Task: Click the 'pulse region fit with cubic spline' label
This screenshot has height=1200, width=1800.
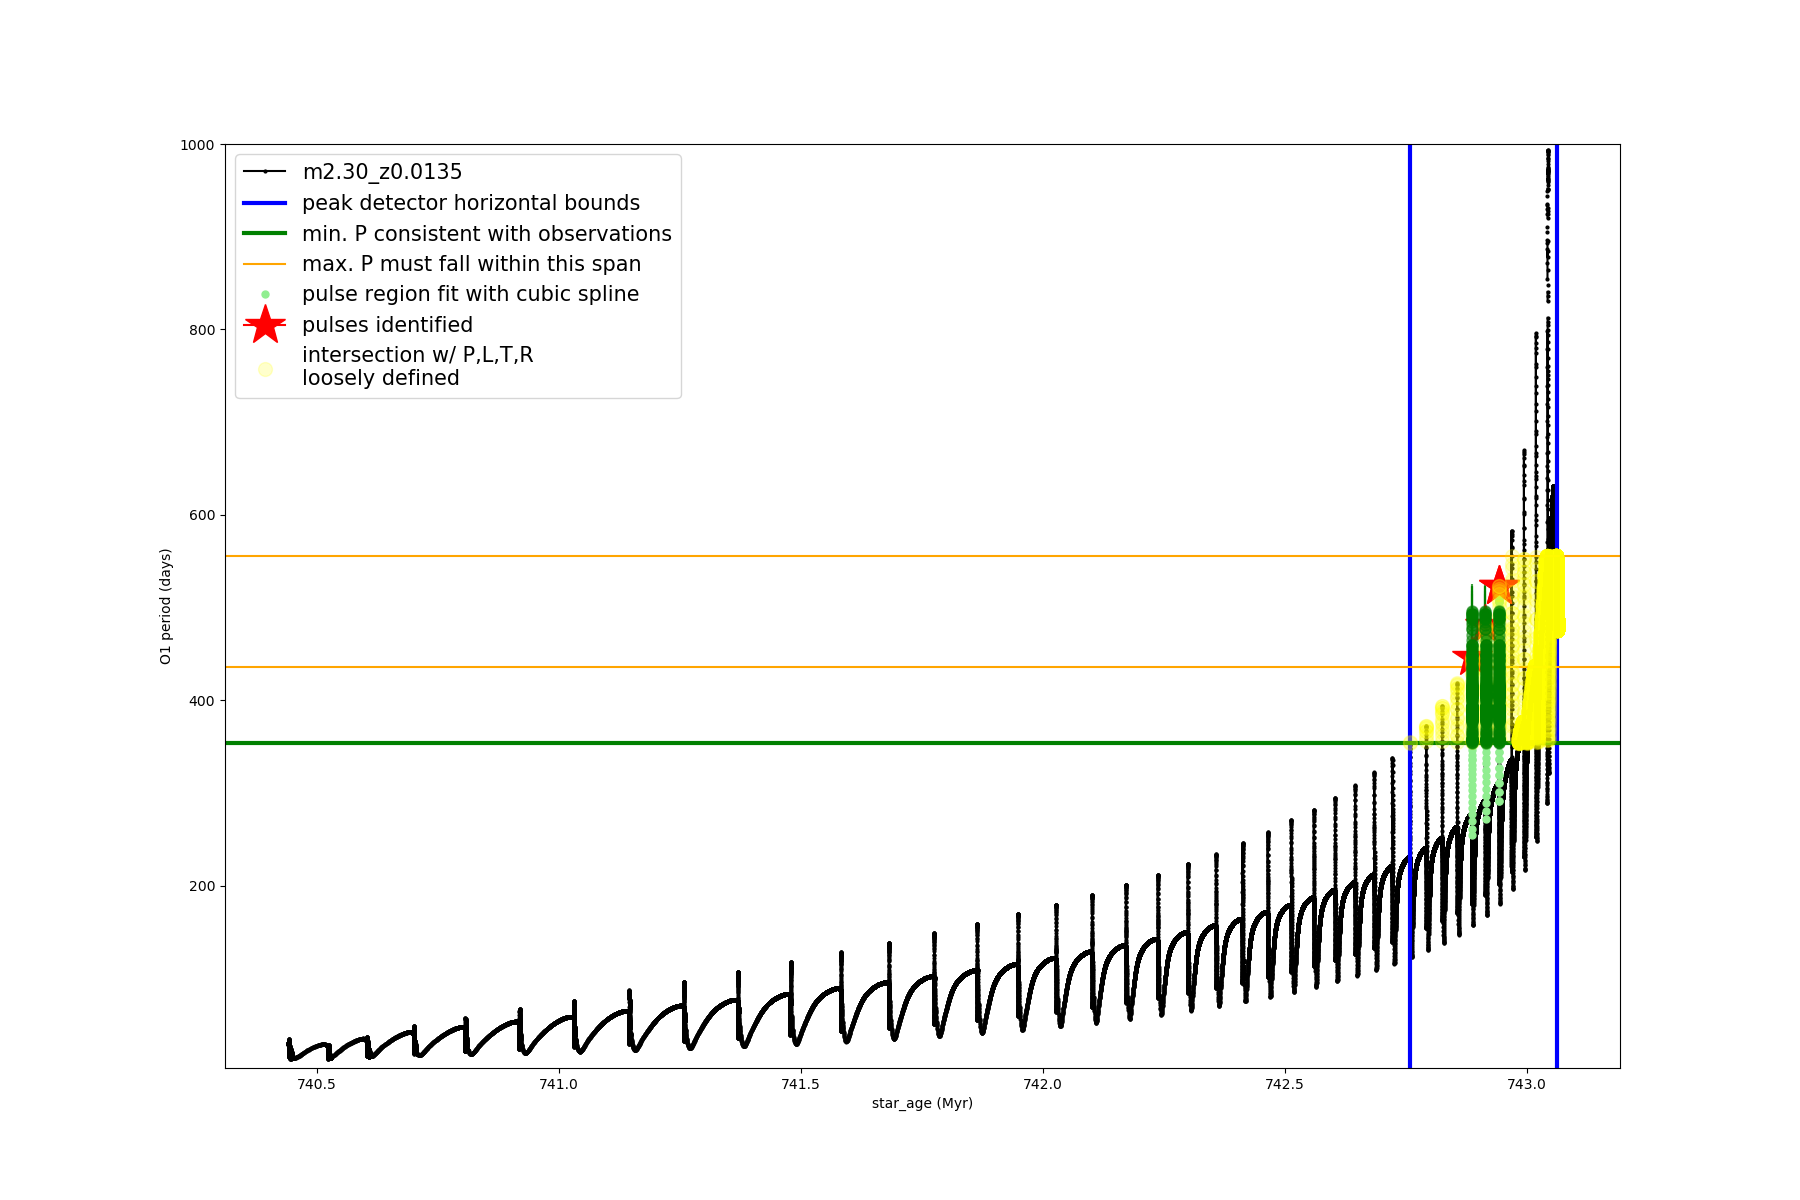Action: click(470, 294)
